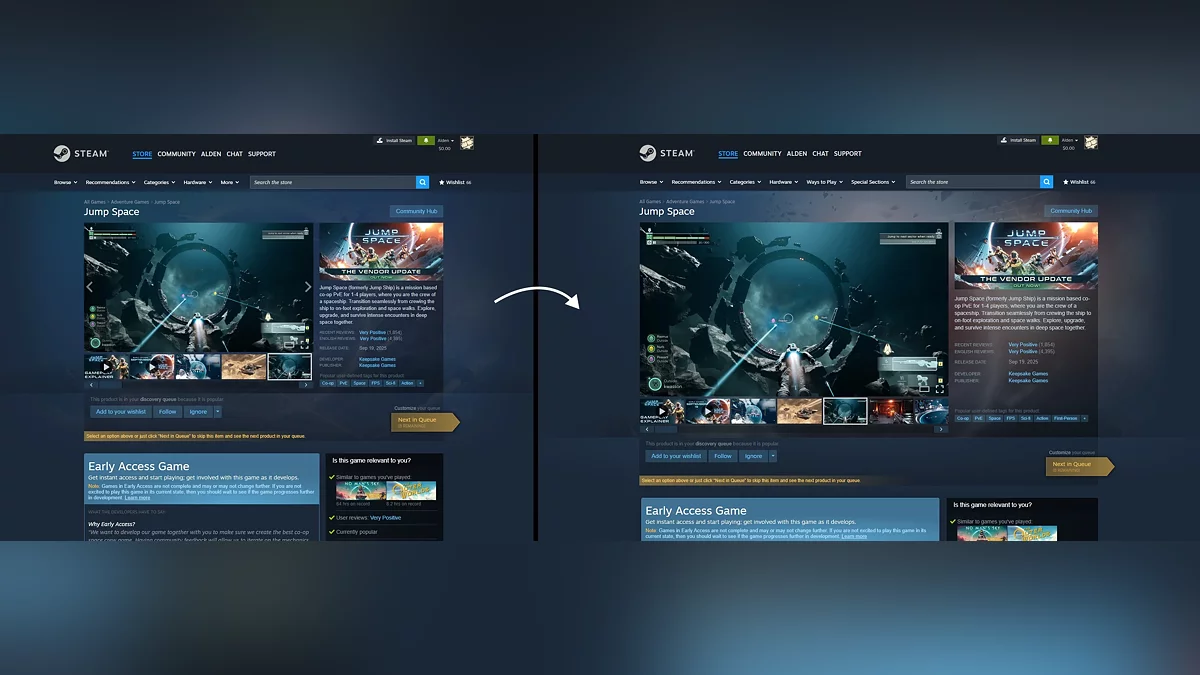The width and height of the screenshot is (1200, 675).
Task: Click the thumbnail strip scrollbar handle in the left Steam page
Action: [x=110, y=385]
